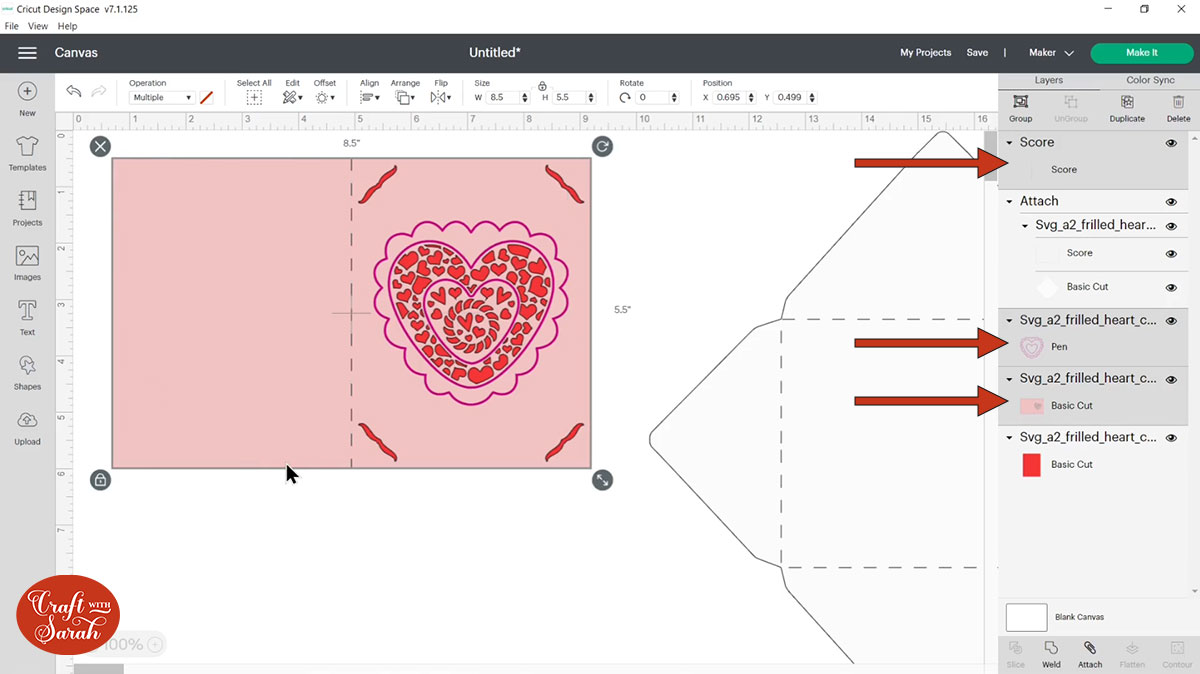Screen dimensions: 1200x674
Task: Click the Weld tool at panel bottom
Action: (x=1051, y=654)
